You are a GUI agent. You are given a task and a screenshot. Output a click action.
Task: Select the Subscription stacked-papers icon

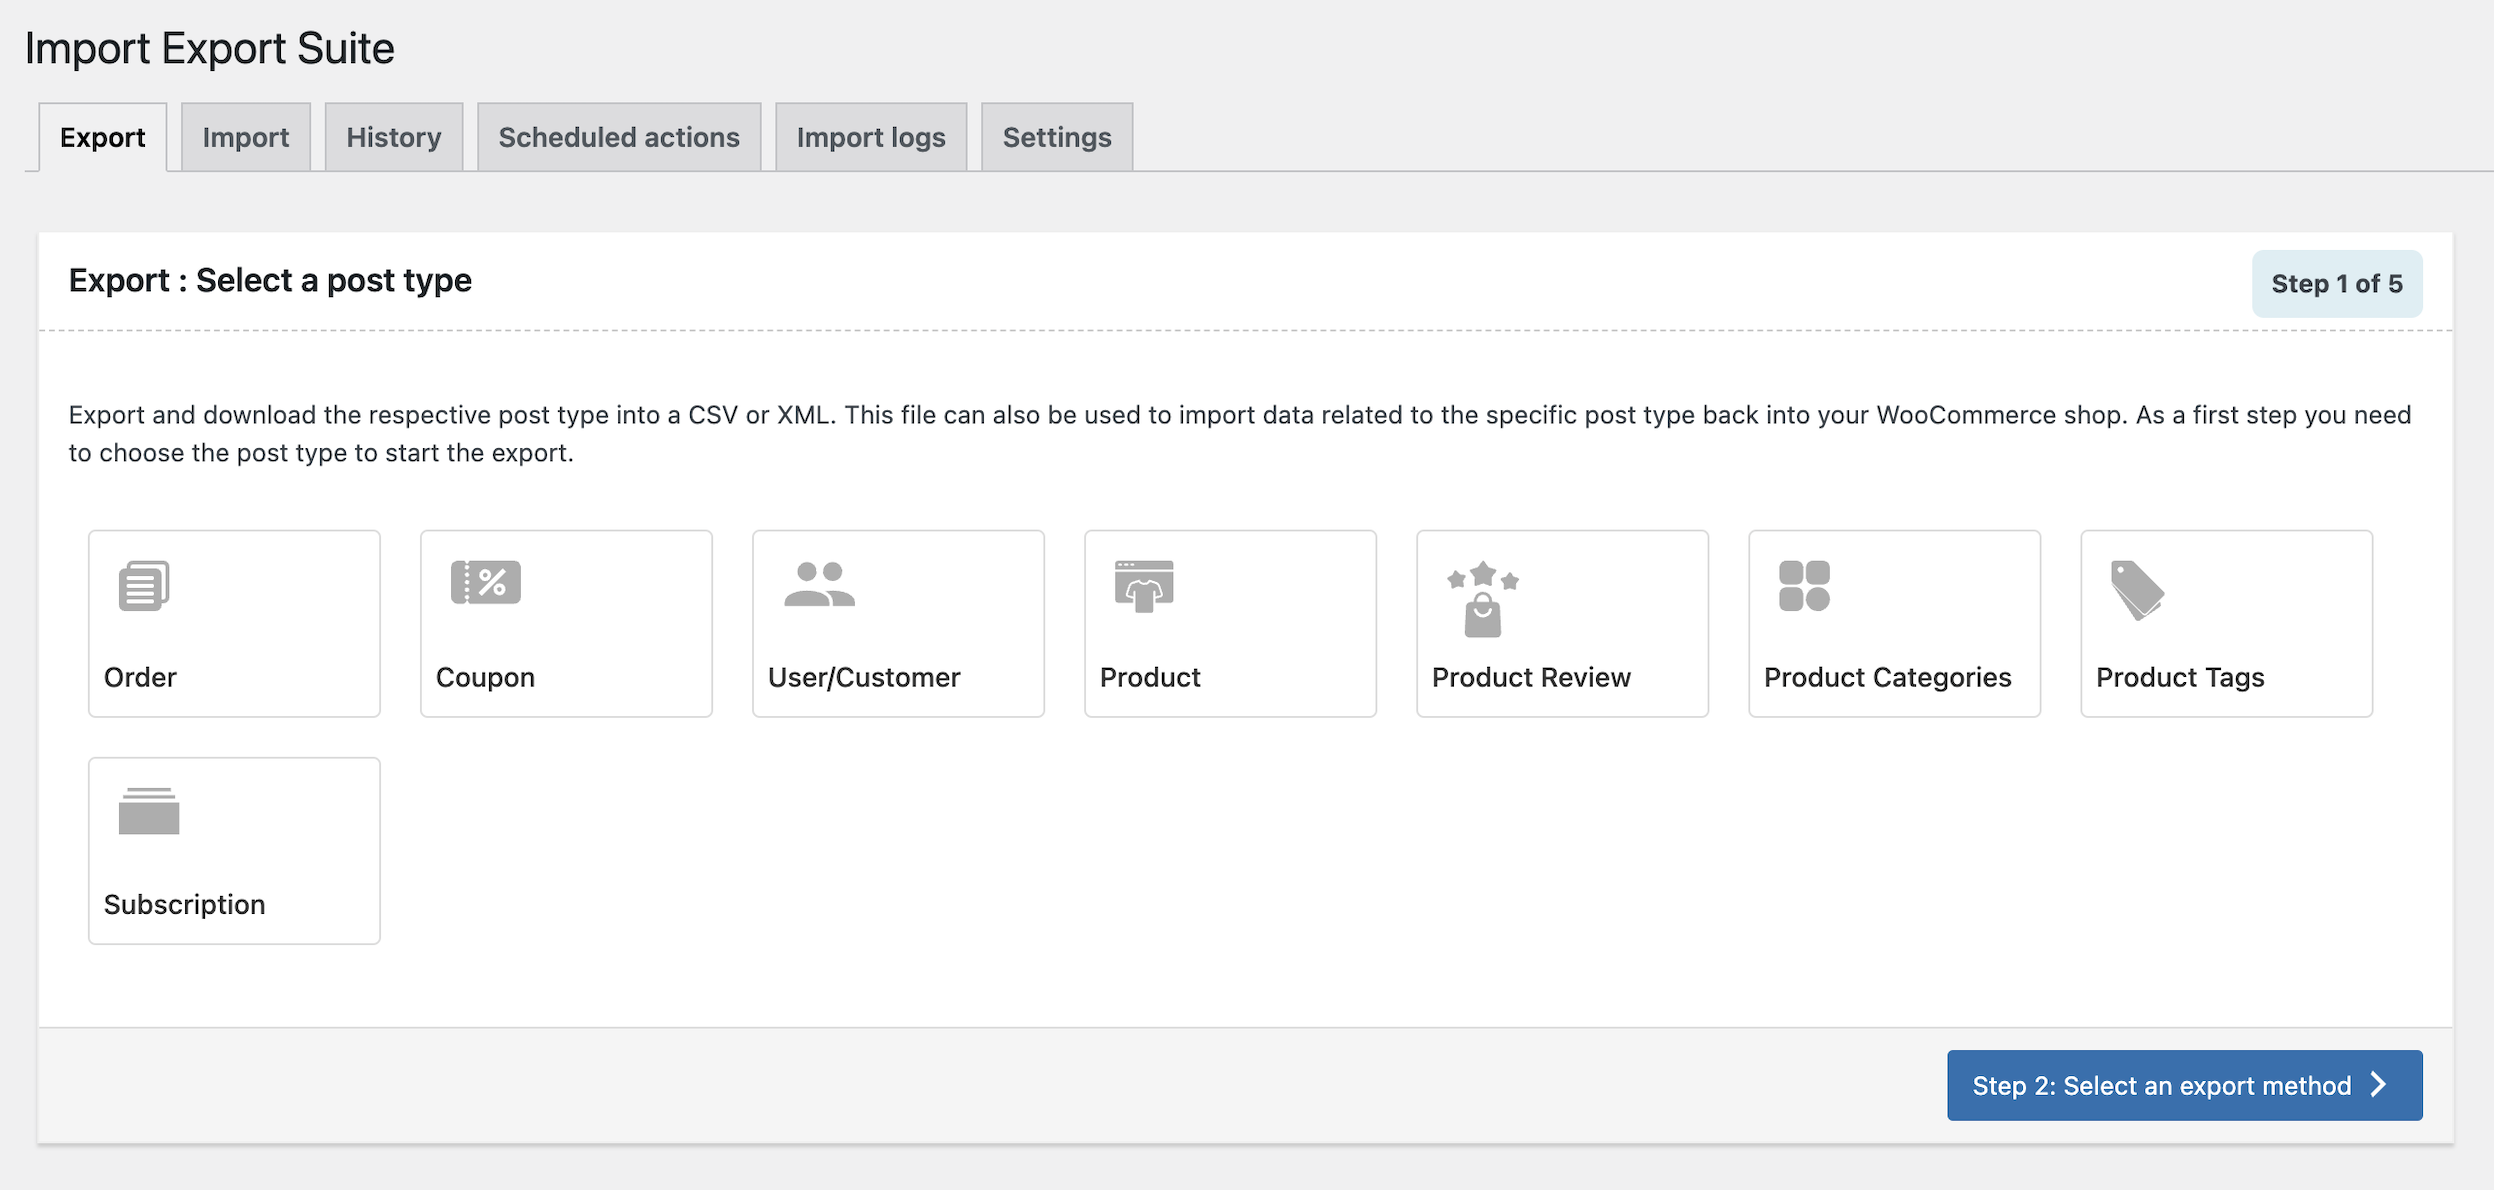(148, 812)
